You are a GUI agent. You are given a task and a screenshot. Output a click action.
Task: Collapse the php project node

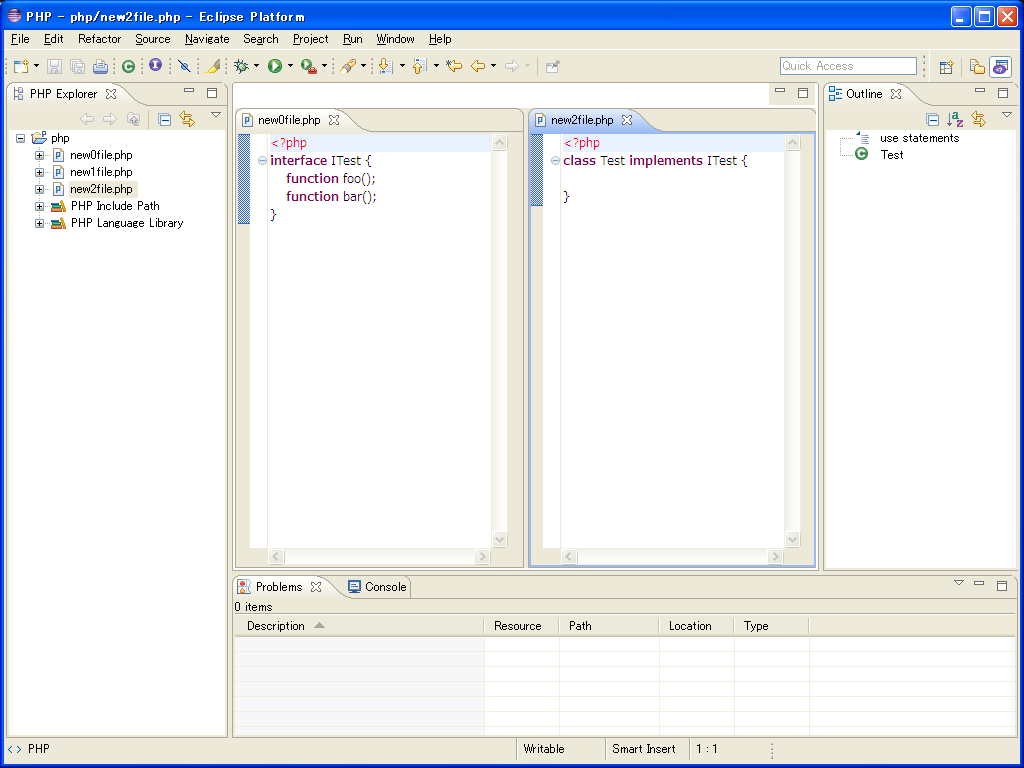(x=21, y=138)
